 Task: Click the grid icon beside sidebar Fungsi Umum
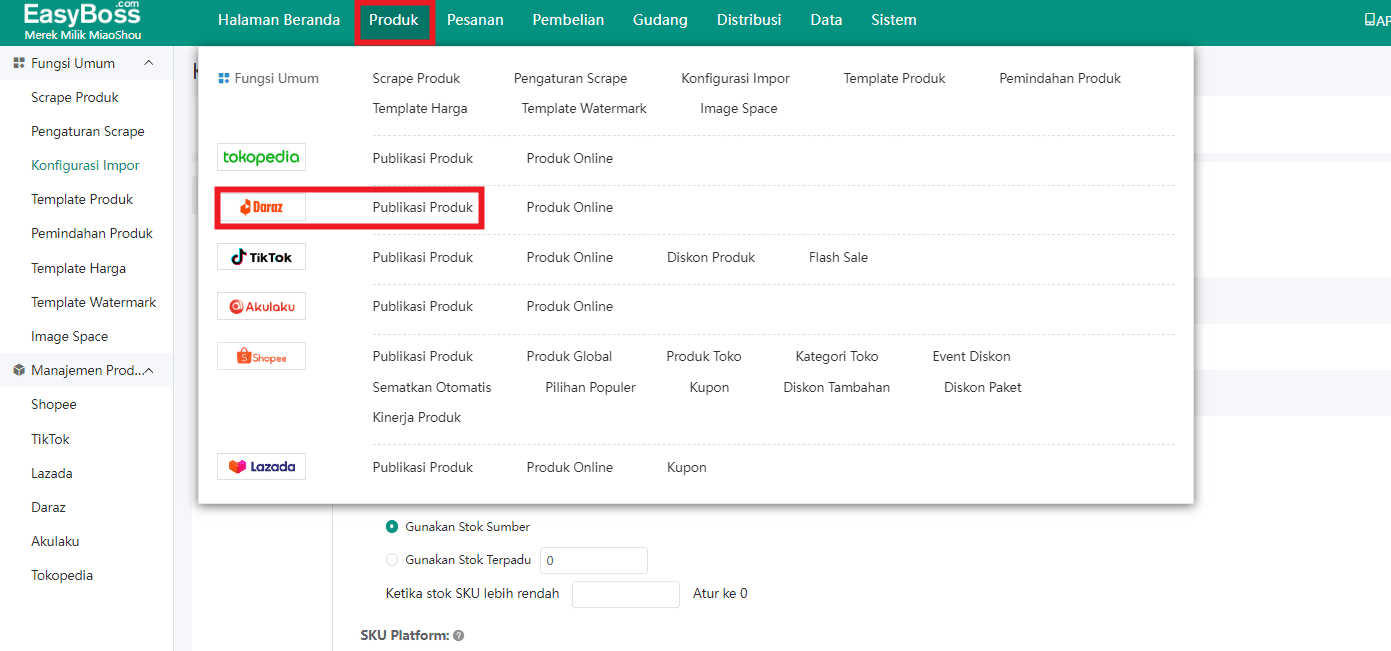[x=19, y=63]
